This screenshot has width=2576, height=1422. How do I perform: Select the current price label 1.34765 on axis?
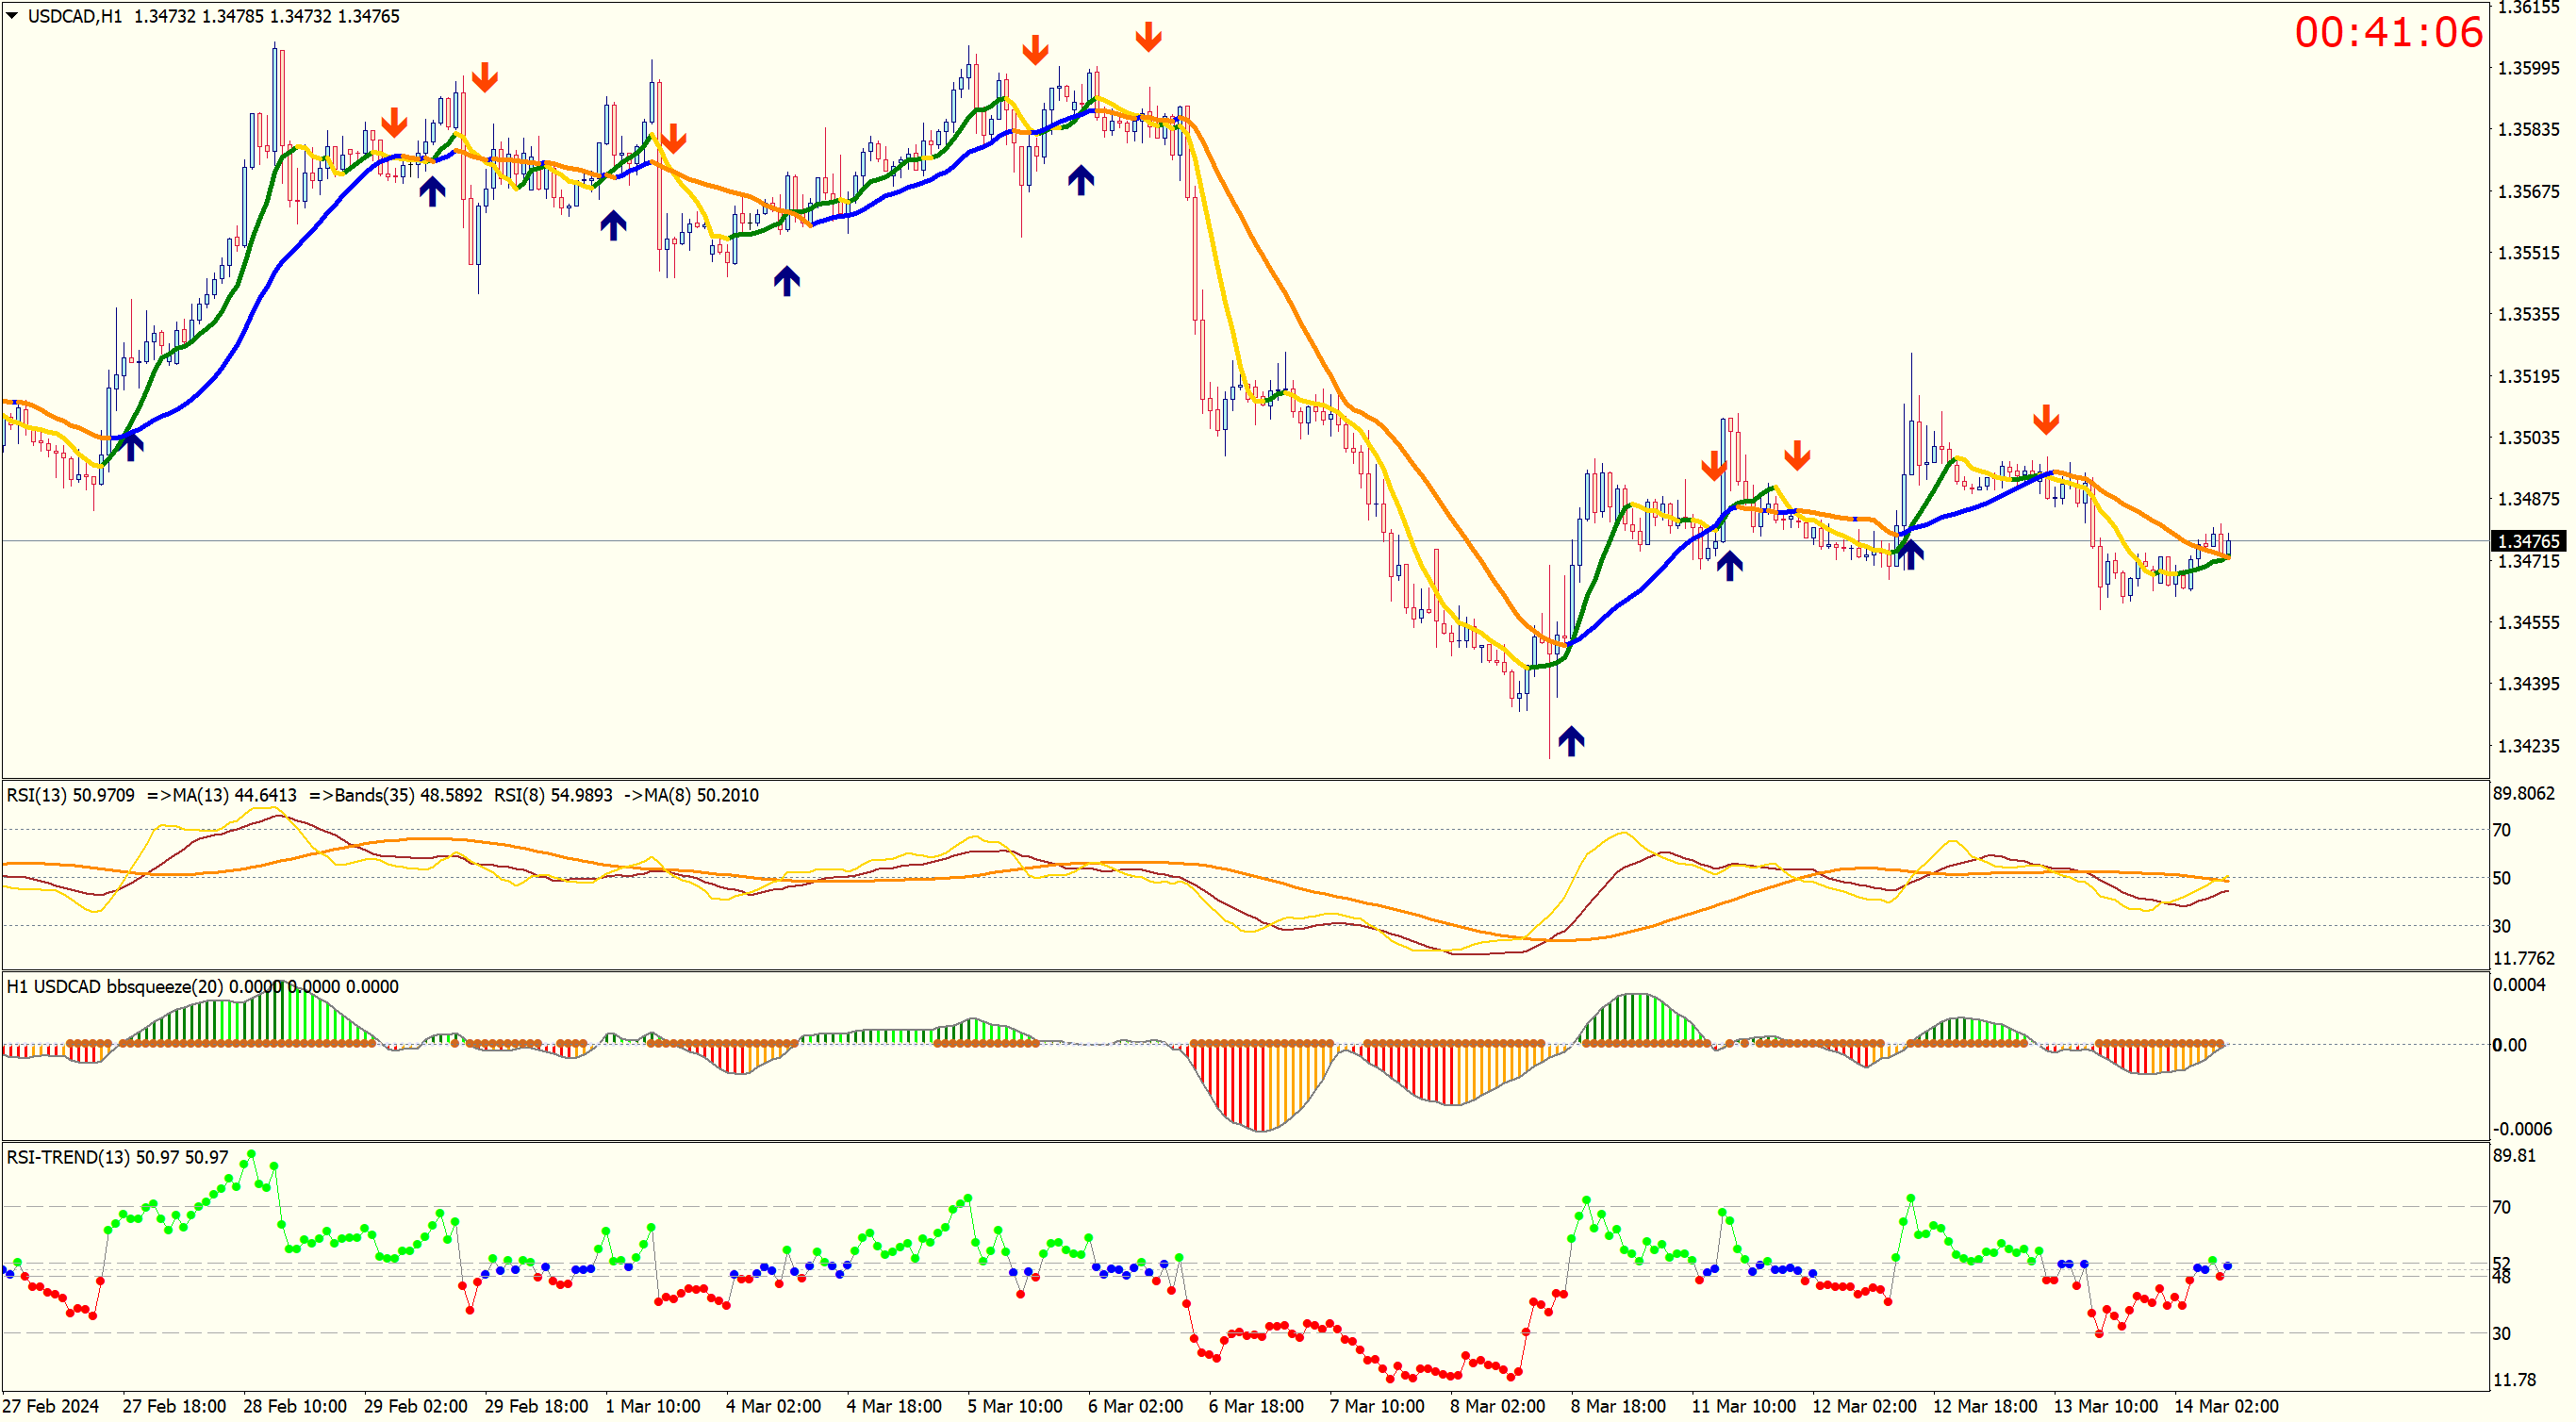point(2527,541)
